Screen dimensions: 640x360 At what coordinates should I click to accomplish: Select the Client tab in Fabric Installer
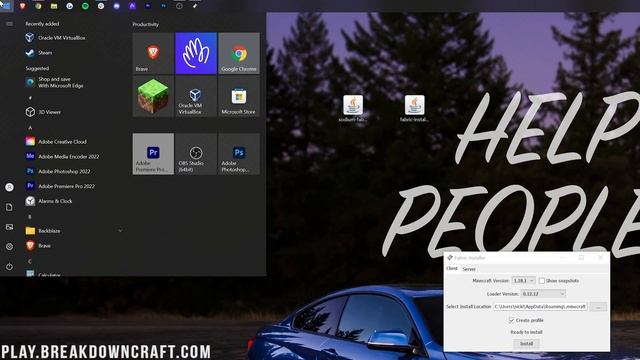coord(452,269)
